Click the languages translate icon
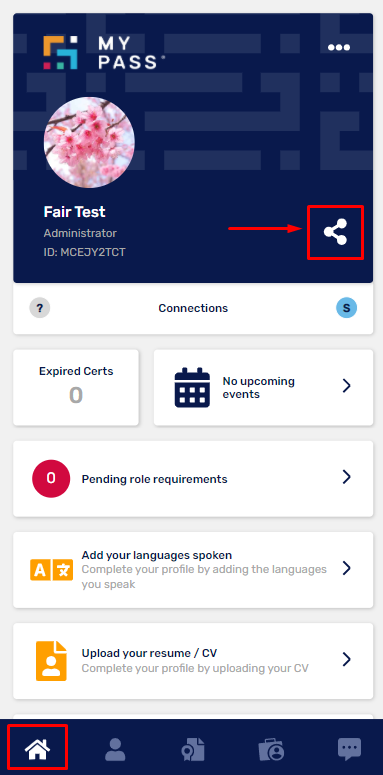The image size is (383, 775). [51, 570]
